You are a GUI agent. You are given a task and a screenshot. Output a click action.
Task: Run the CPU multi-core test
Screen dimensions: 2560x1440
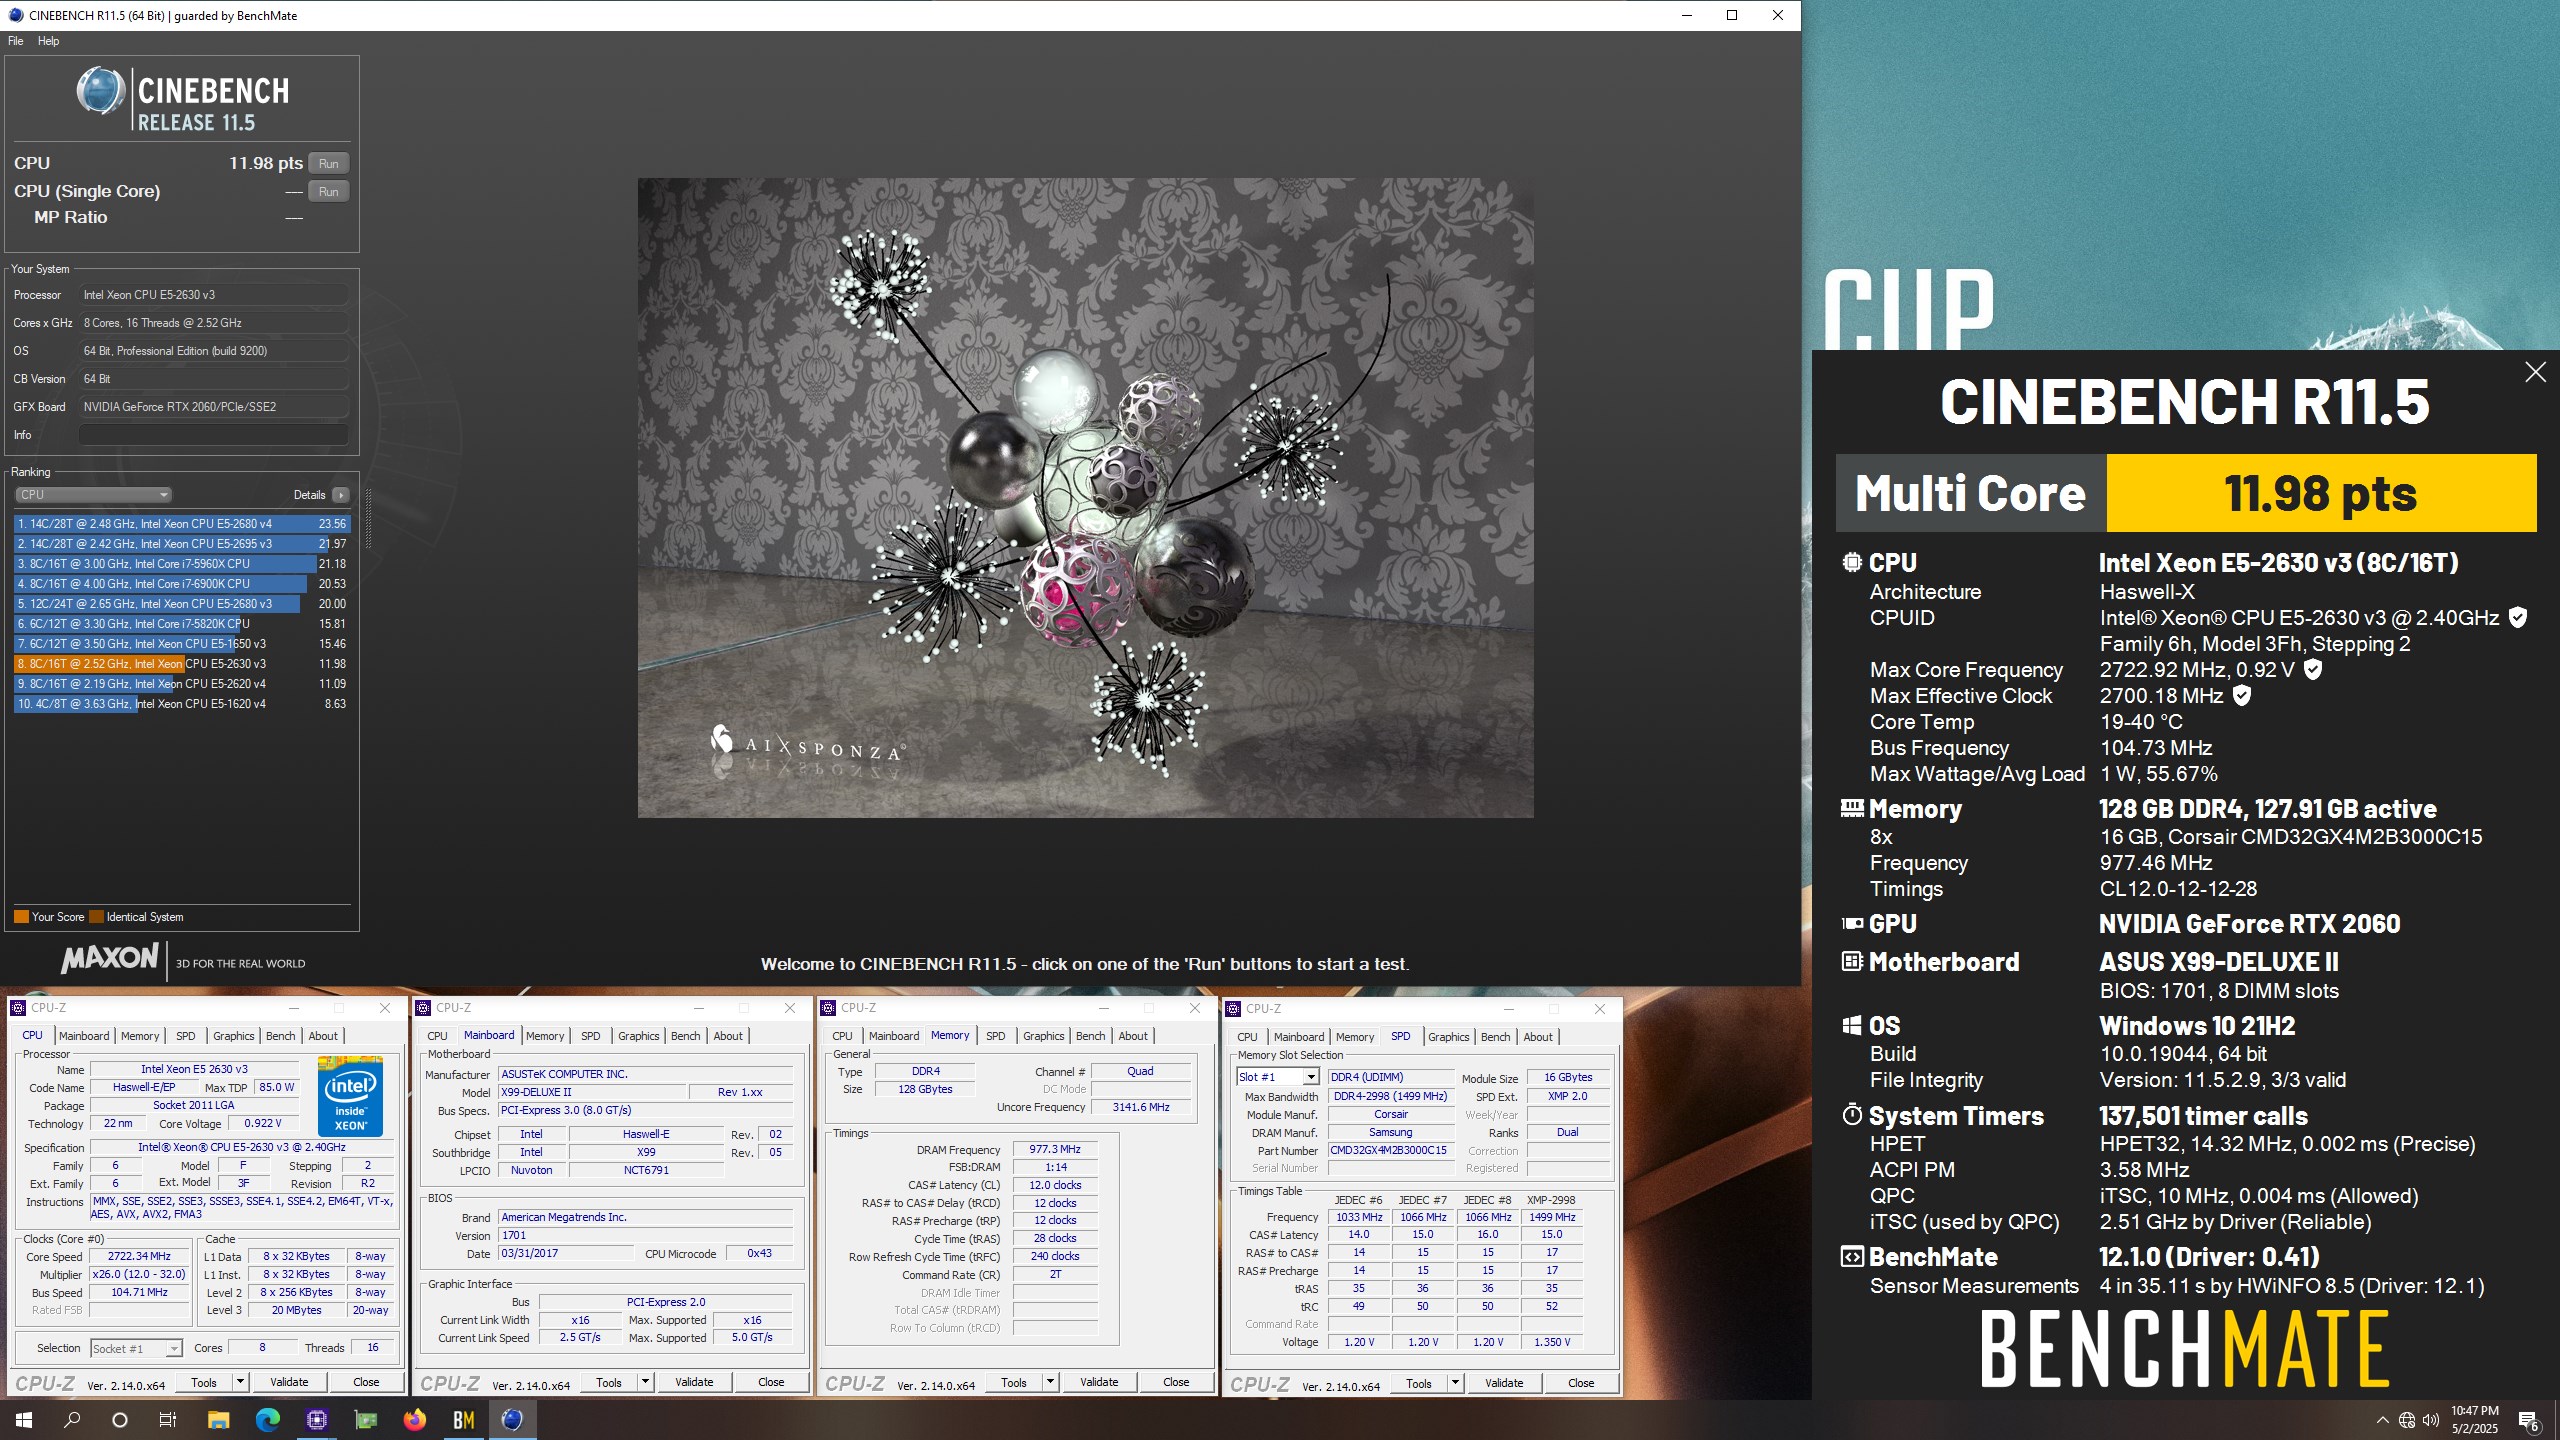pos(329,164)
